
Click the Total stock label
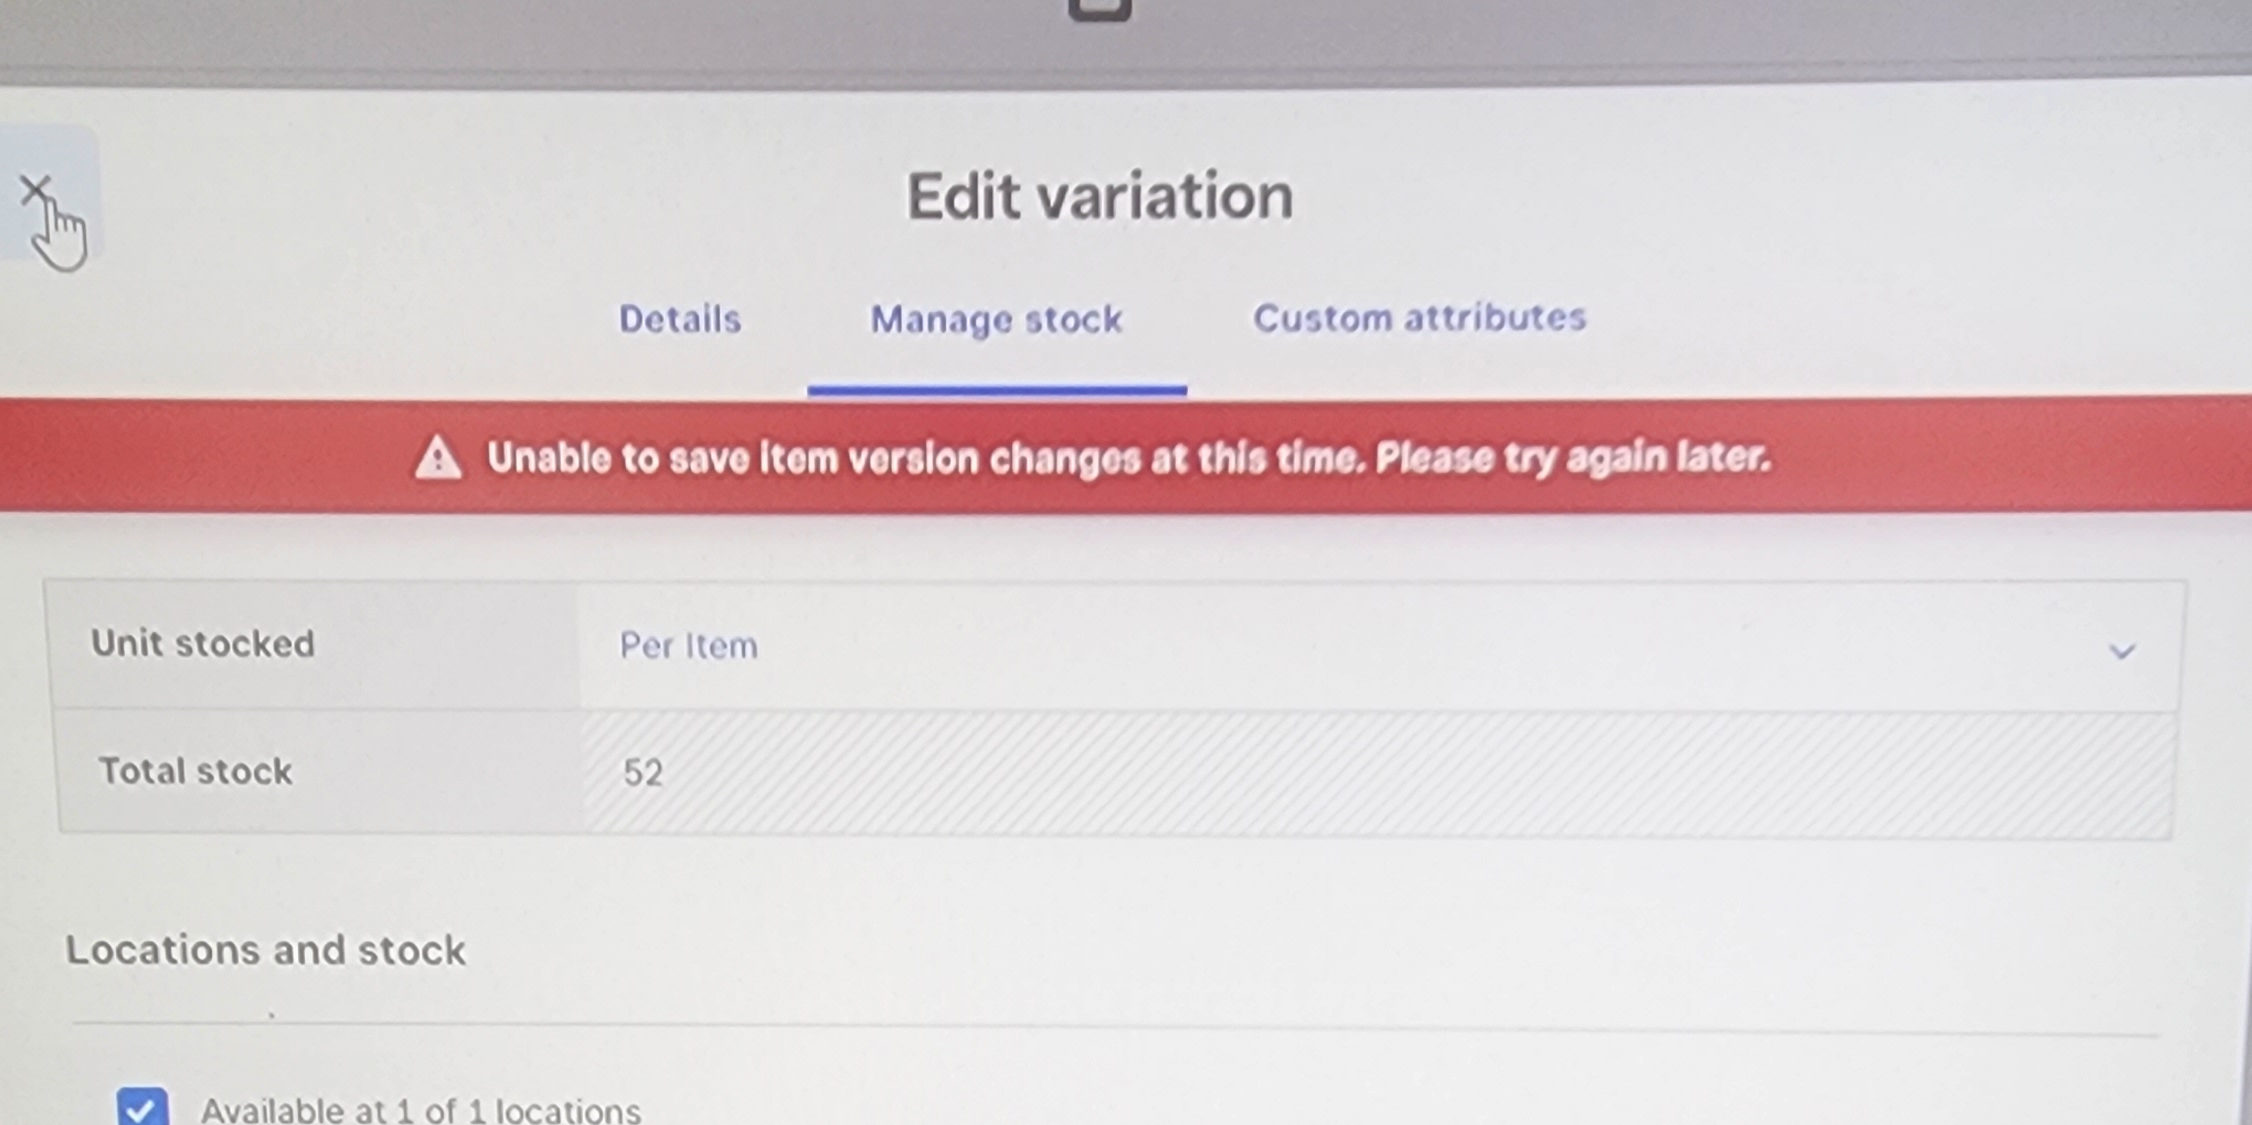click(195, 771)
